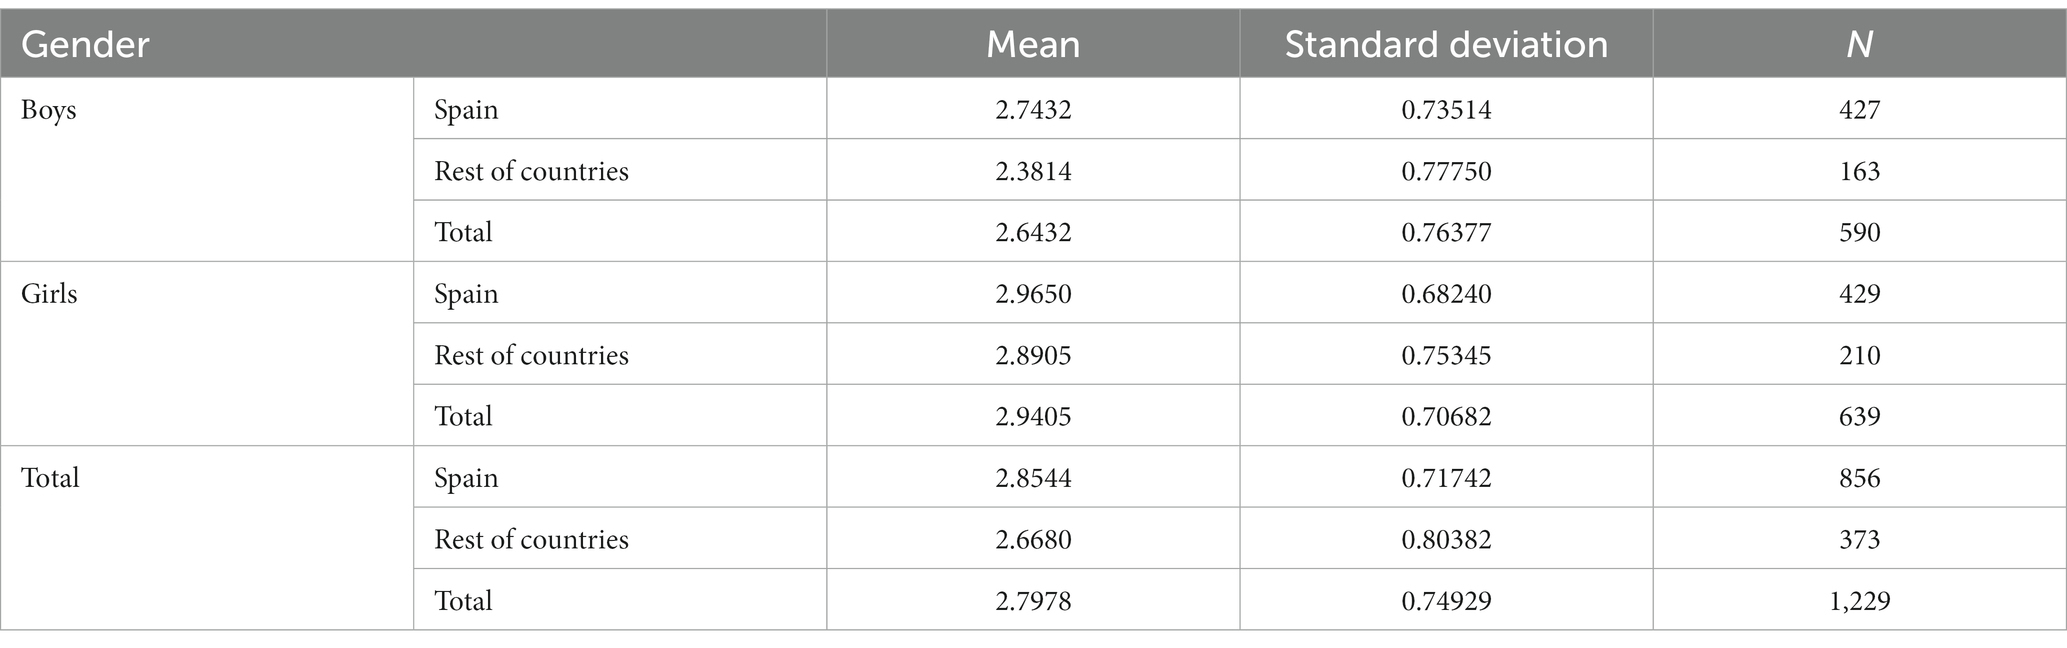Select the N value 163
2067x648 pixels.
[1859, 171]
